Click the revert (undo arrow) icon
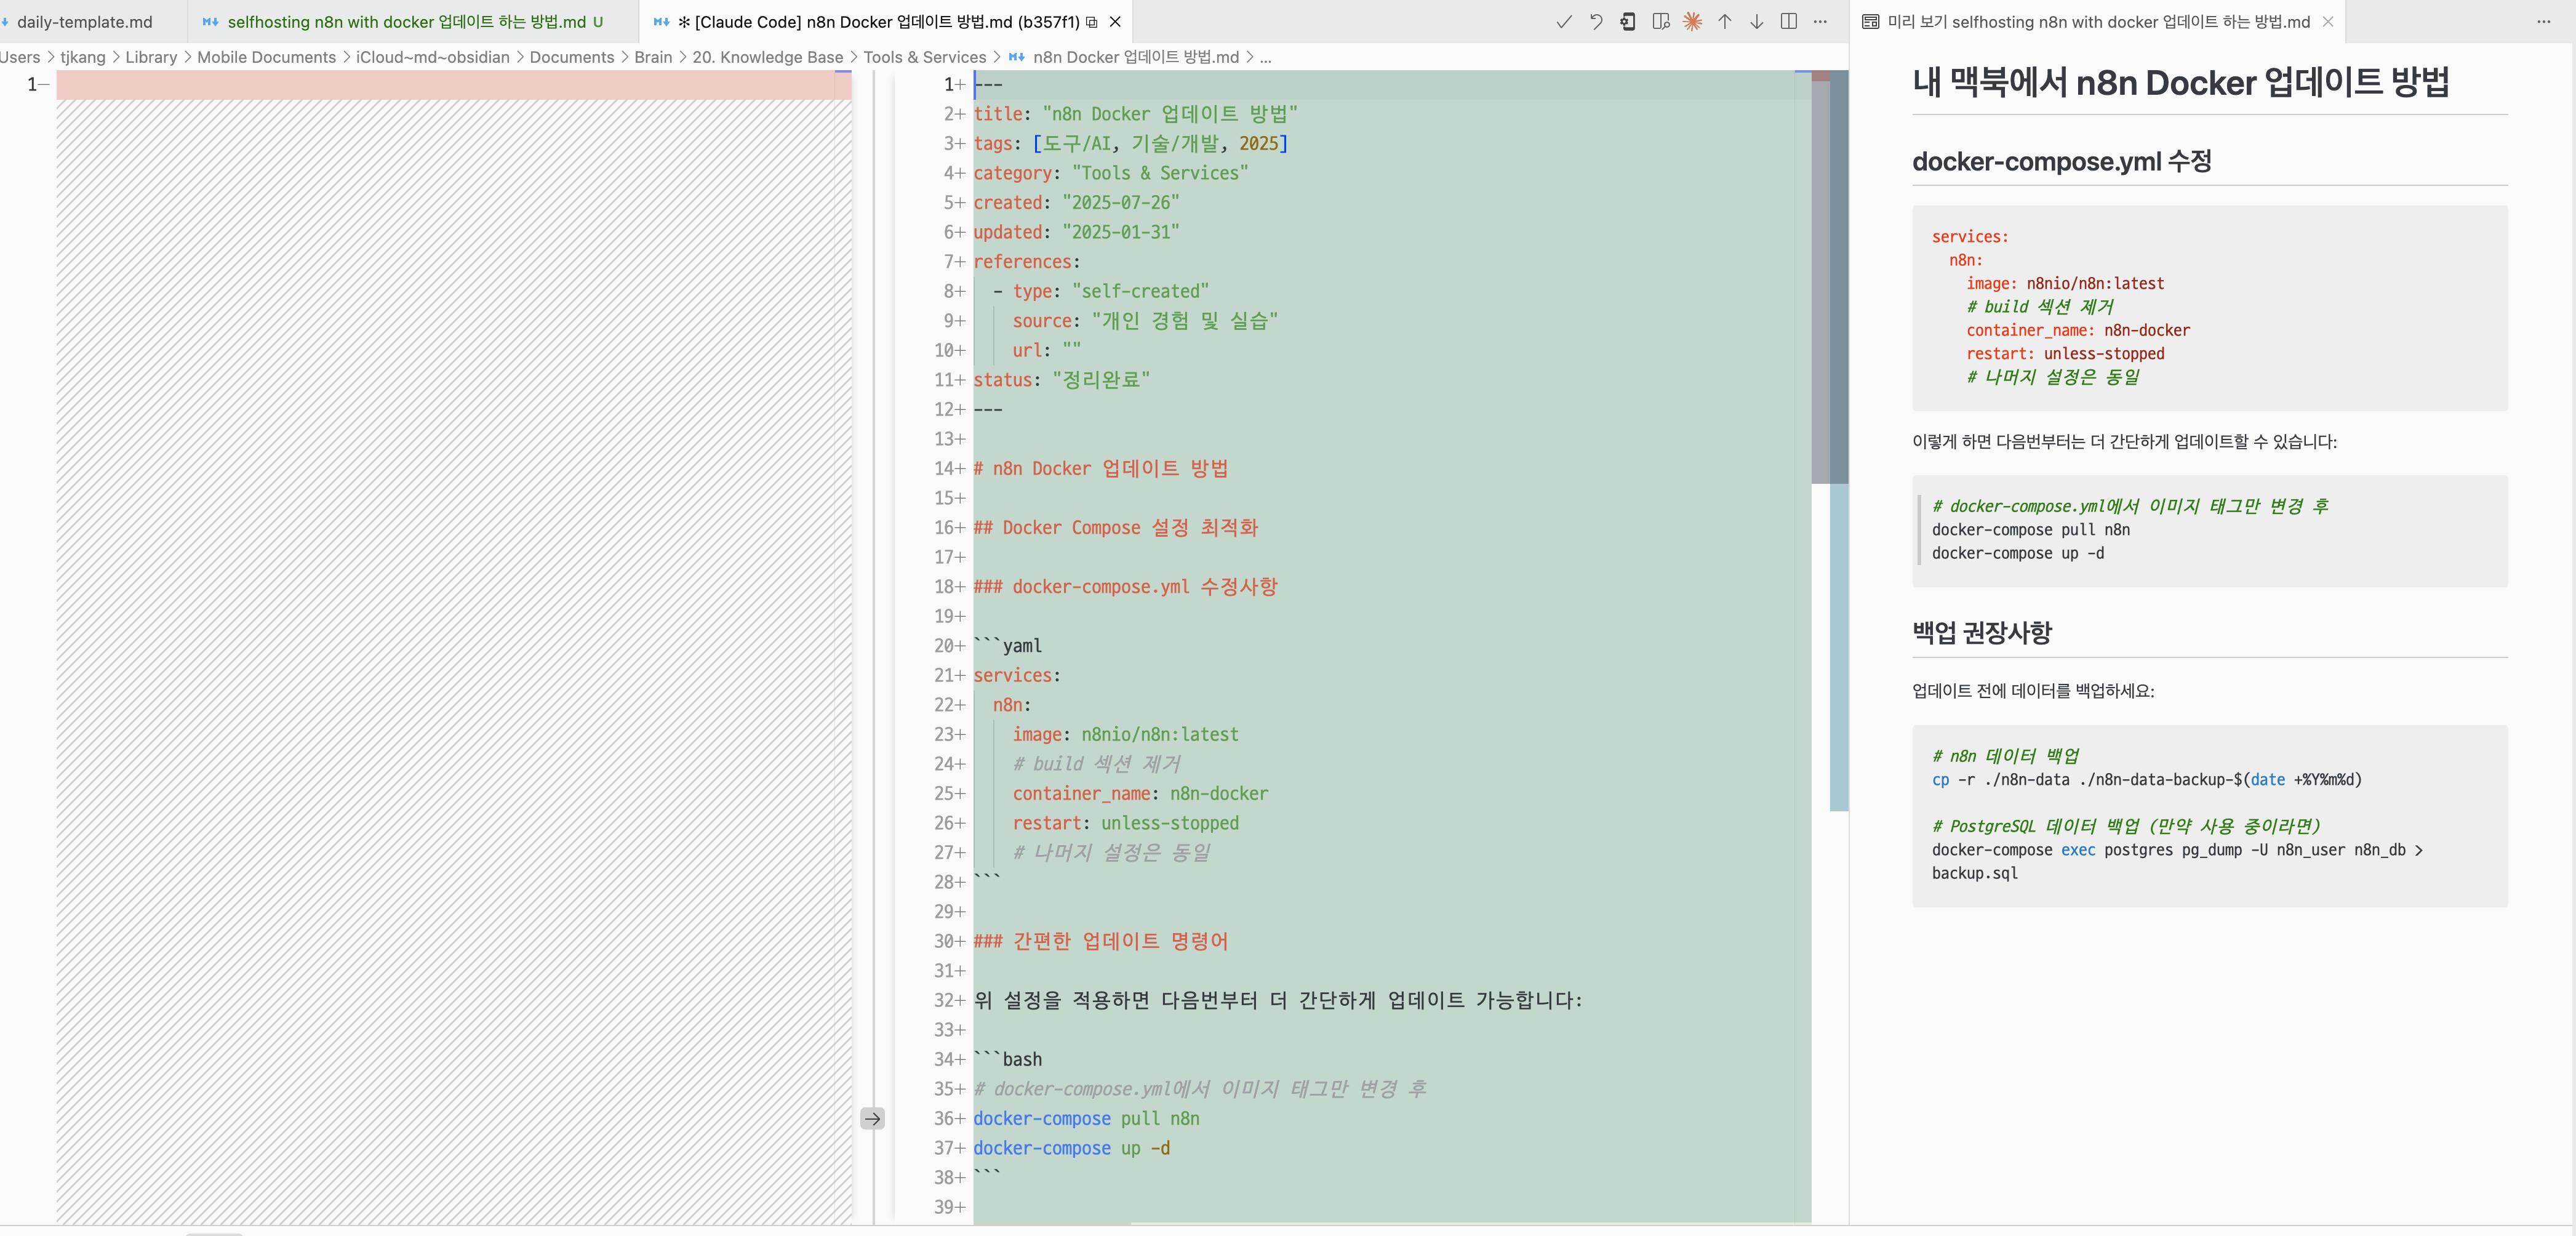This screenshot has width=2576, height=1236. [1596, 21]
